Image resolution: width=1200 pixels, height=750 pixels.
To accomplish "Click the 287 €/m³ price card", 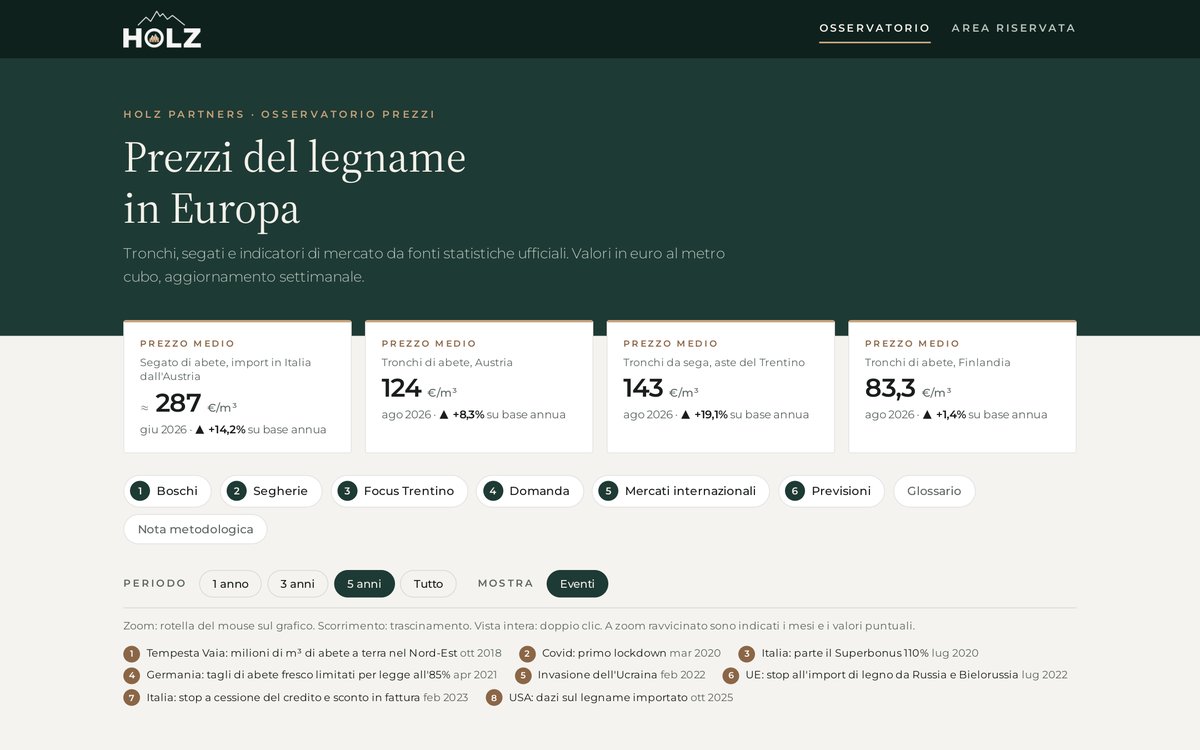I will (237, 387).
